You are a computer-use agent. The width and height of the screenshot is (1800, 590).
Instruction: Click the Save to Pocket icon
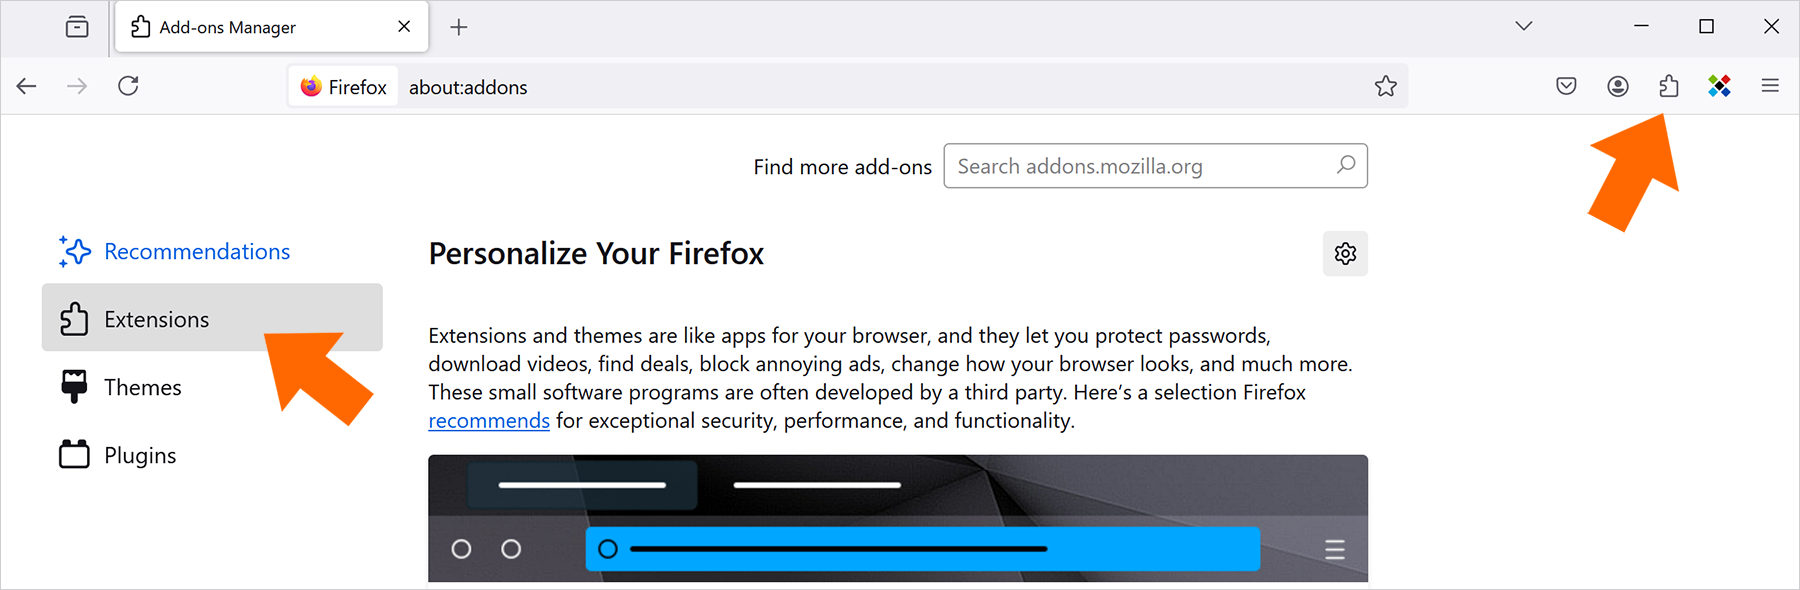click(1566, 86)
